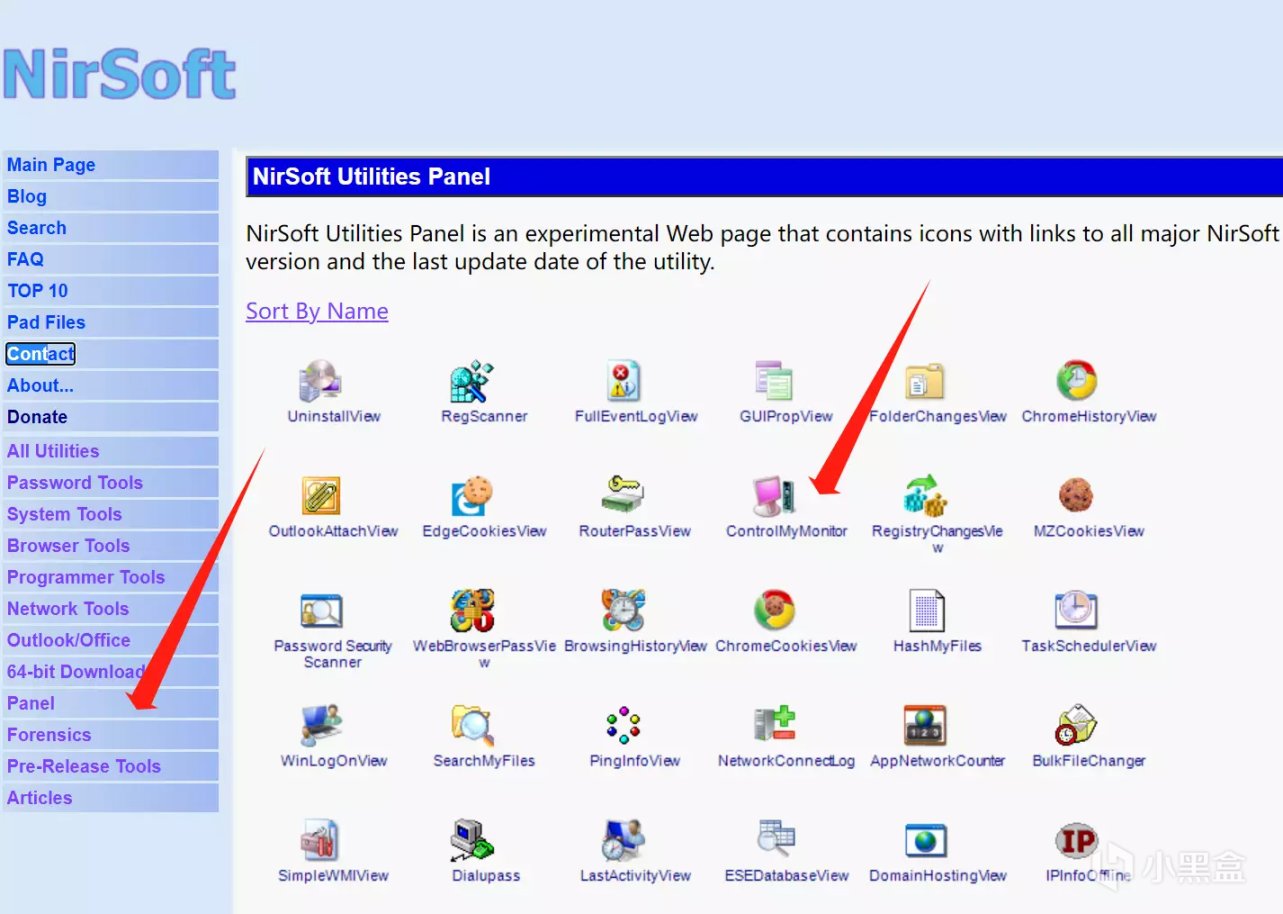Screen dimensions: 1283x914
Task: Open the Blog sidebar item
Action: (x=110, y=197)
